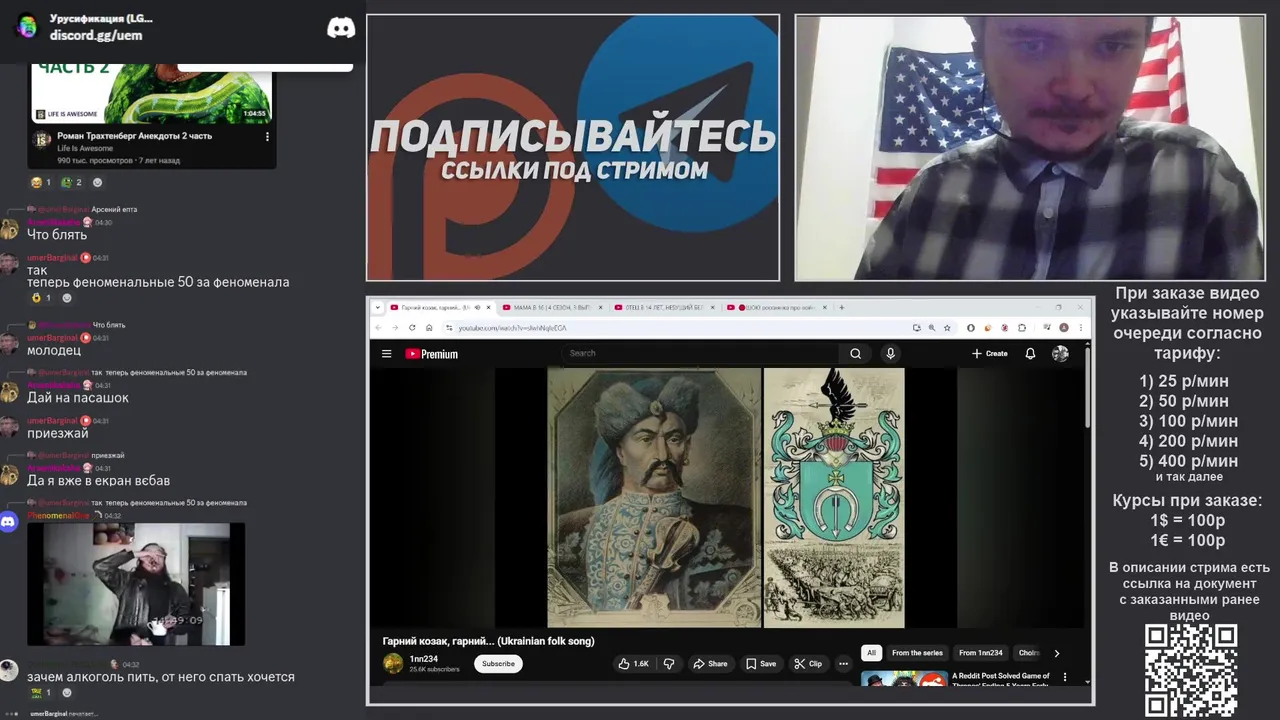Viewport: 1280px width, 720px height.
Task: Click the 'Что блять' chat message
Action: [57, 235]
